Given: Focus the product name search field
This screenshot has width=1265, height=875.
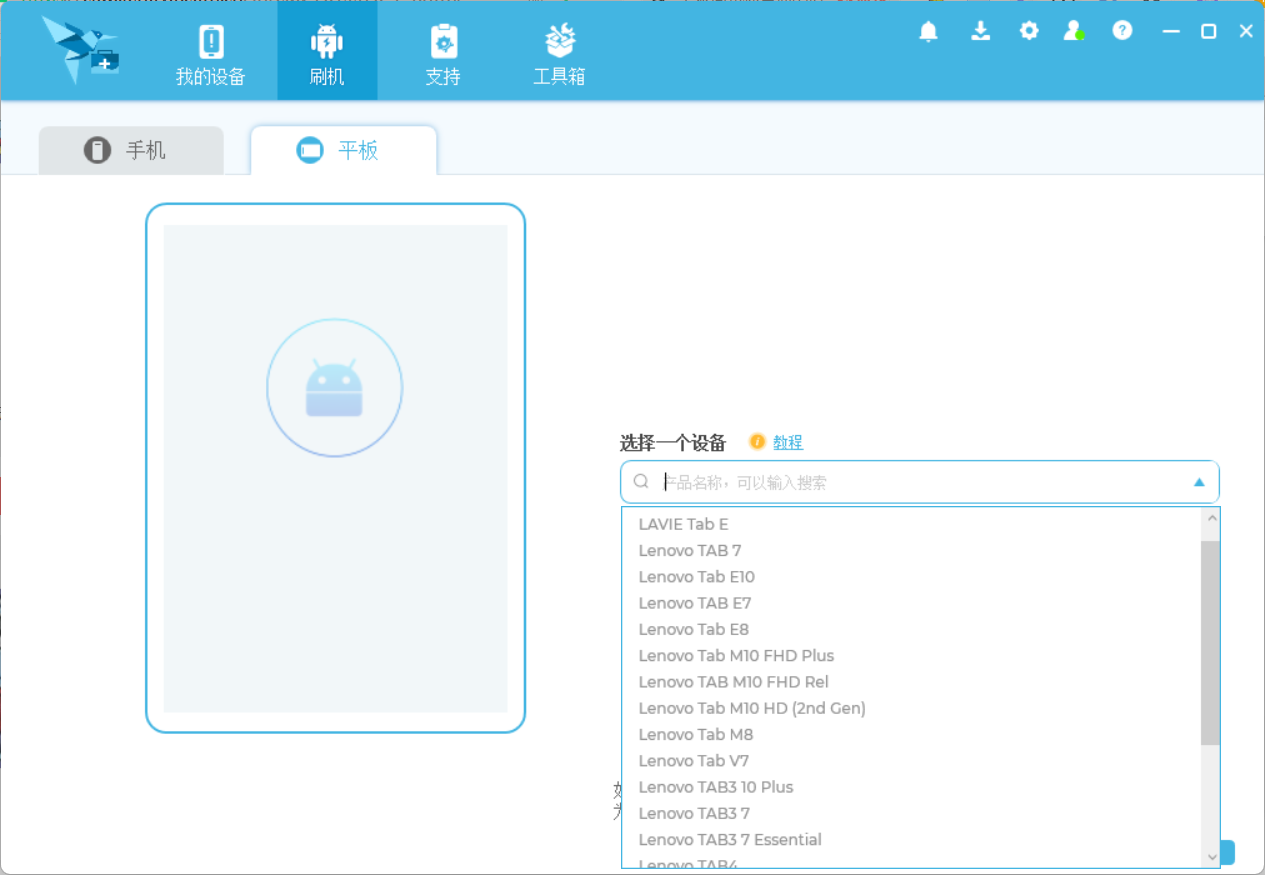Looking at the screenshot, I should (x=920, y=482).
